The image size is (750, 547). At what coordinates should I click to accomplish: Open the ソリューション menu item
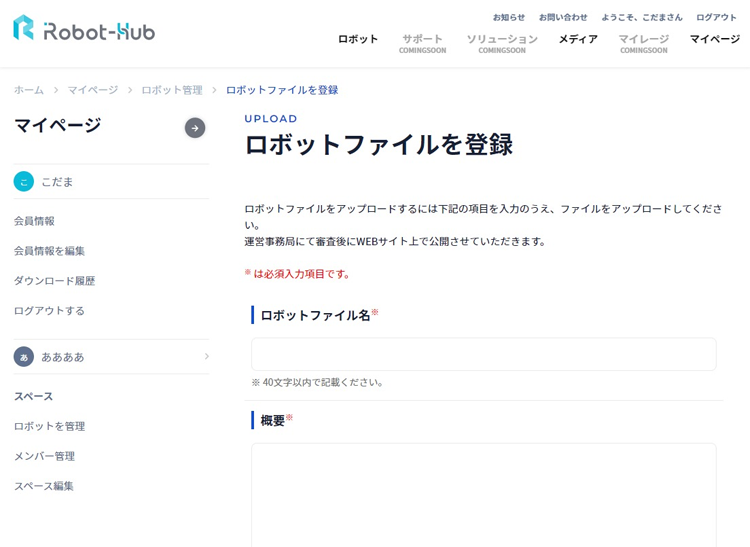(x=502, y=43)
